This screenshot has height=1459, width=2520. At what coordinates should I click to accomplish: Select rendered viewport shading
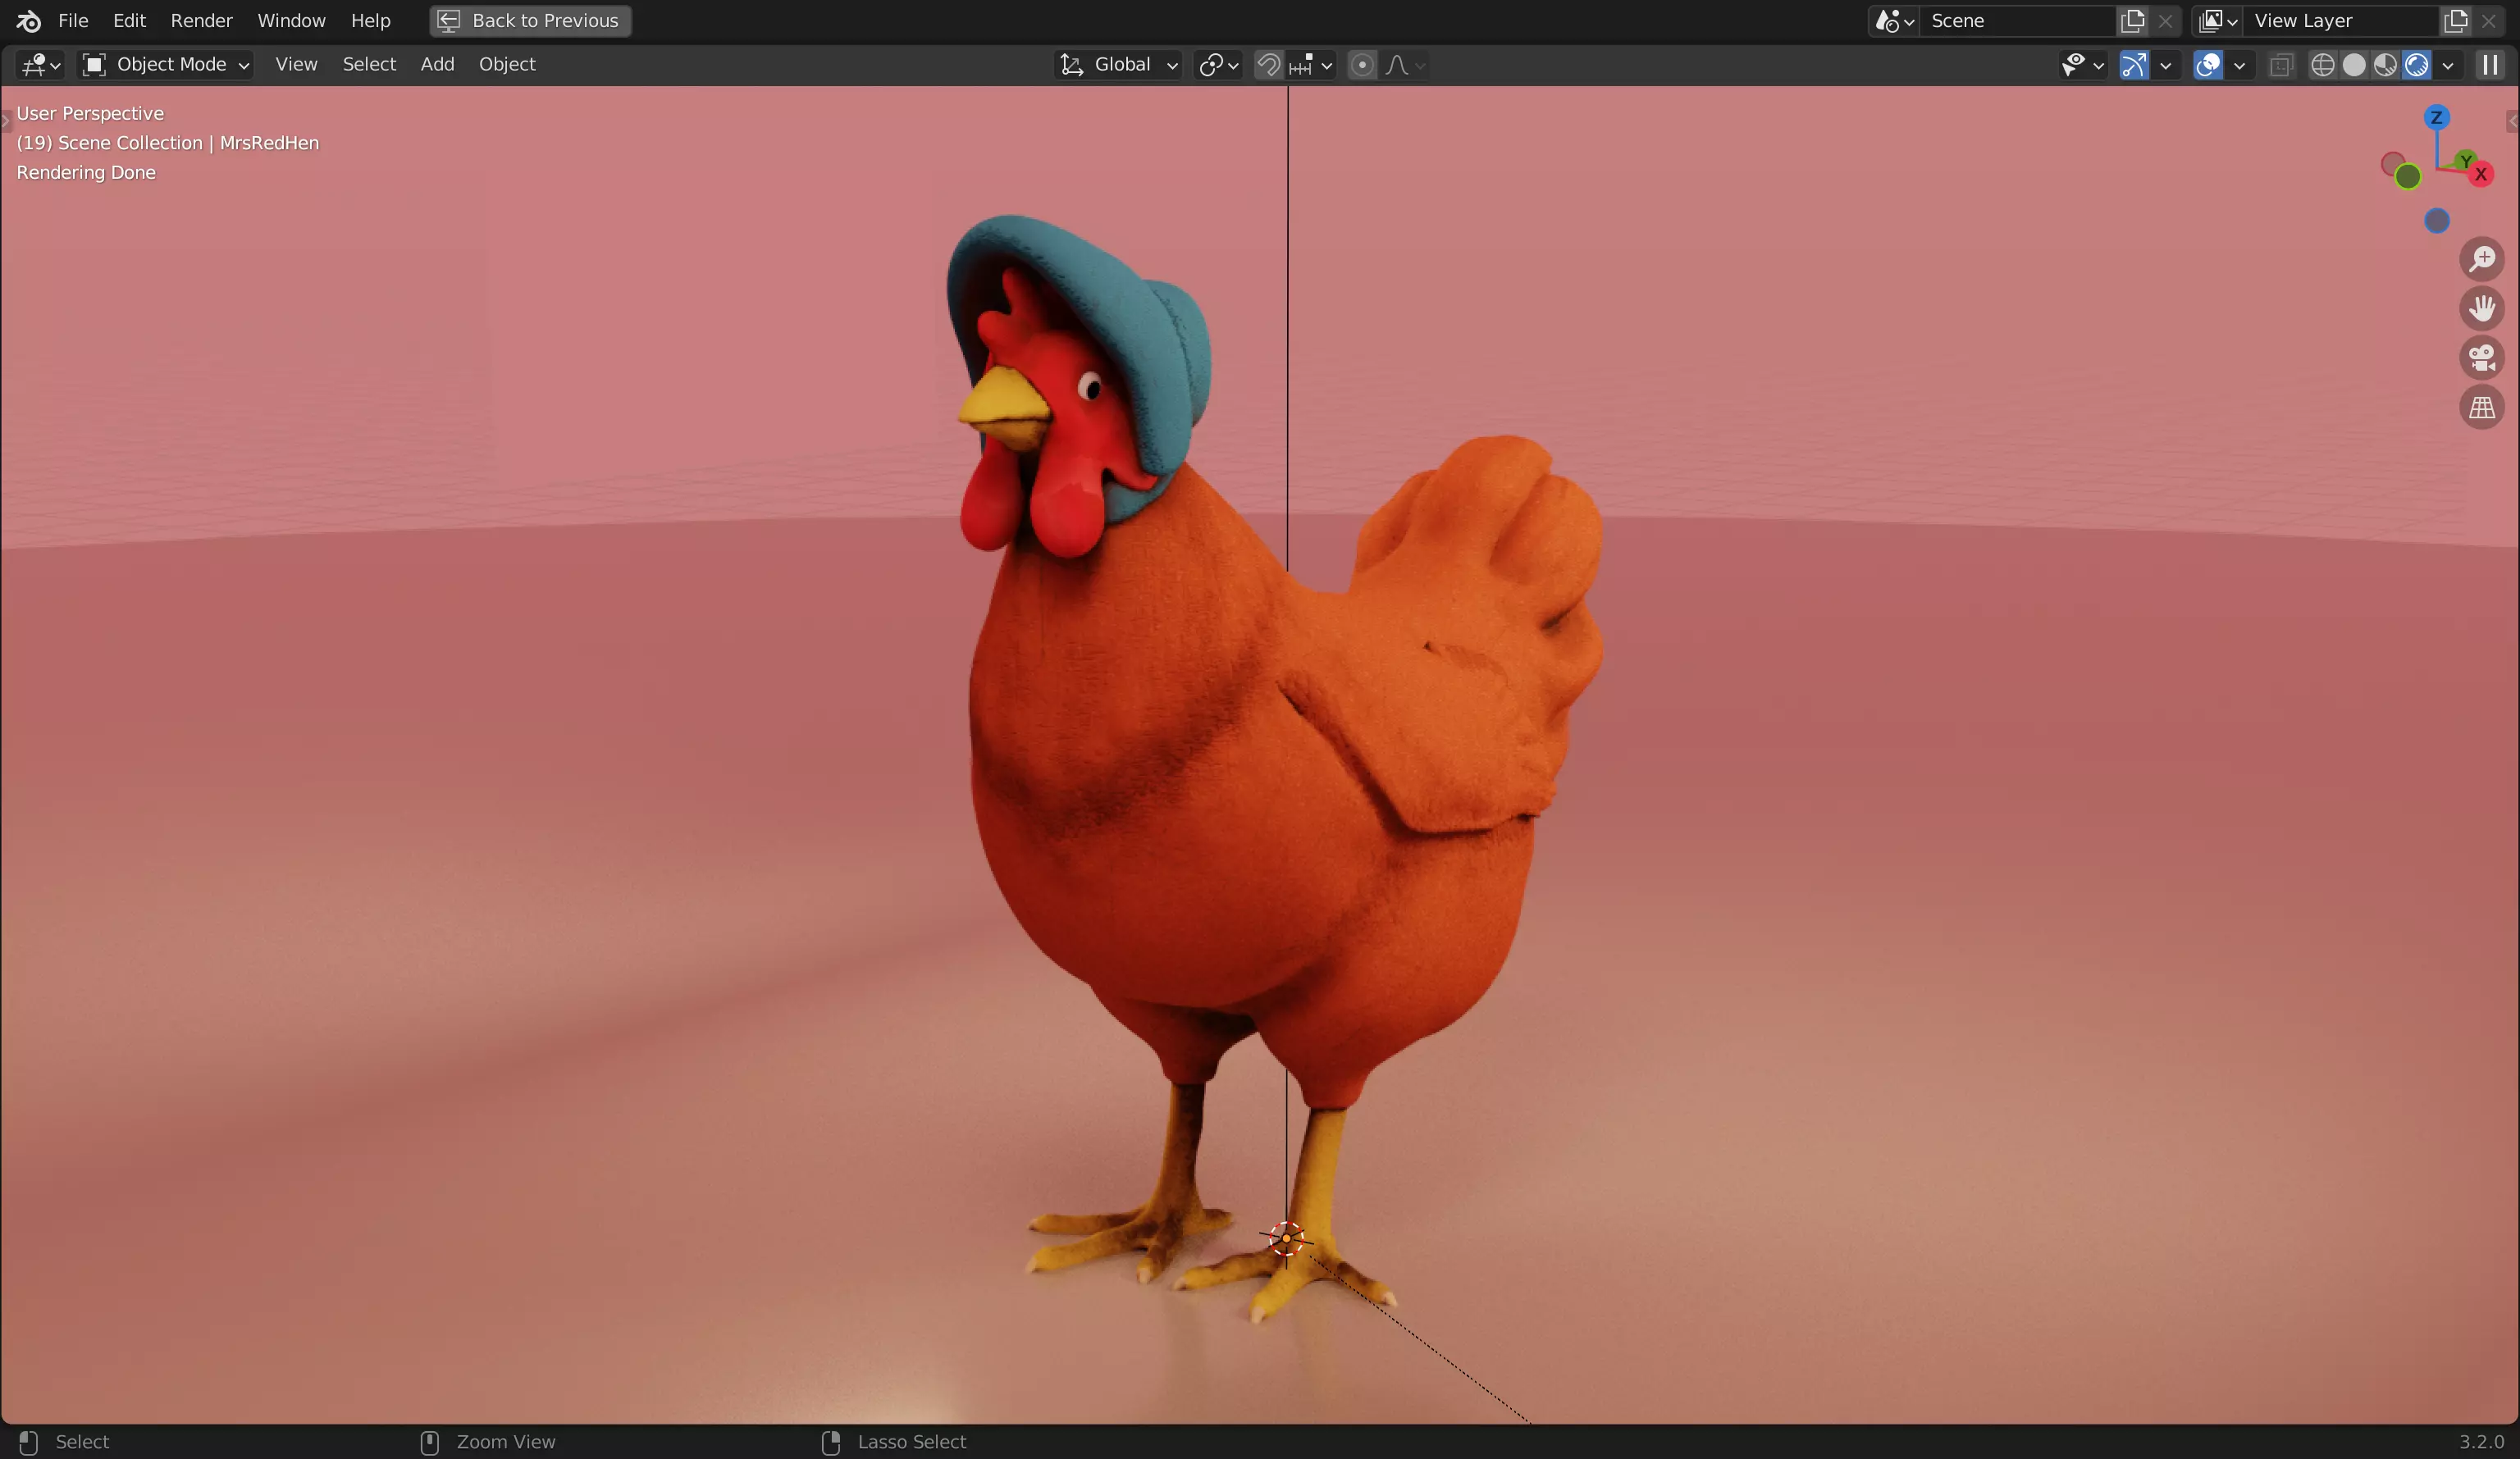point(2416,65)
